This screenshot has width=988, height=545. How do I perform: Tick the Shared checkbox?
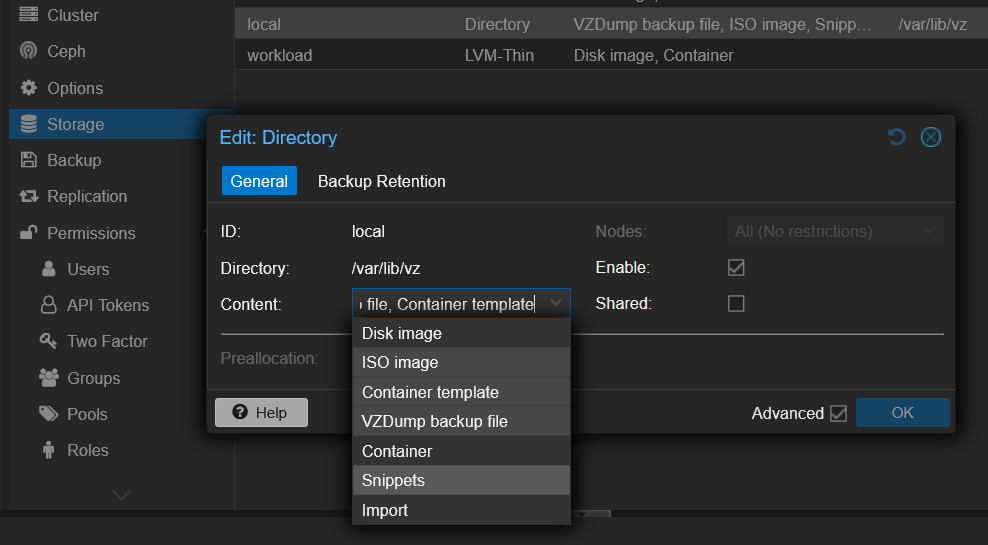[736, 304]
